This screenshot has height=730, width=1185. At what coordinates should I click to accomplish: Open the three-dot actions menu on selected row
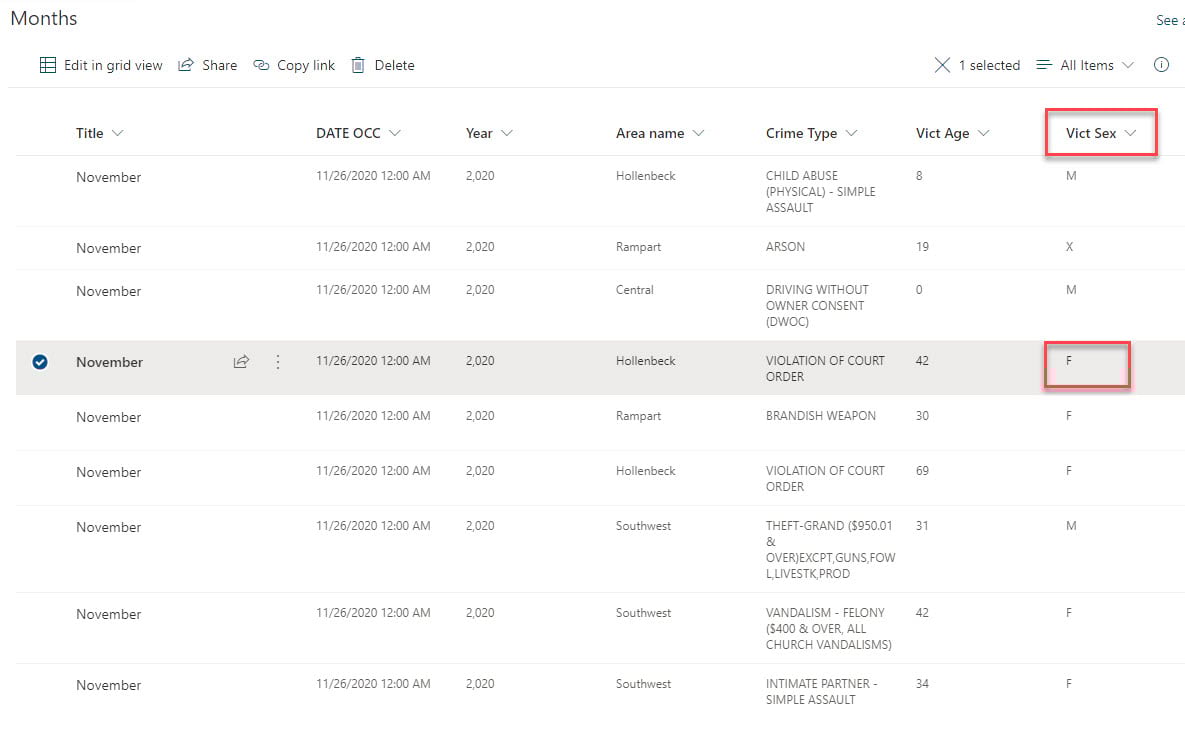click(x=278, y=362)
